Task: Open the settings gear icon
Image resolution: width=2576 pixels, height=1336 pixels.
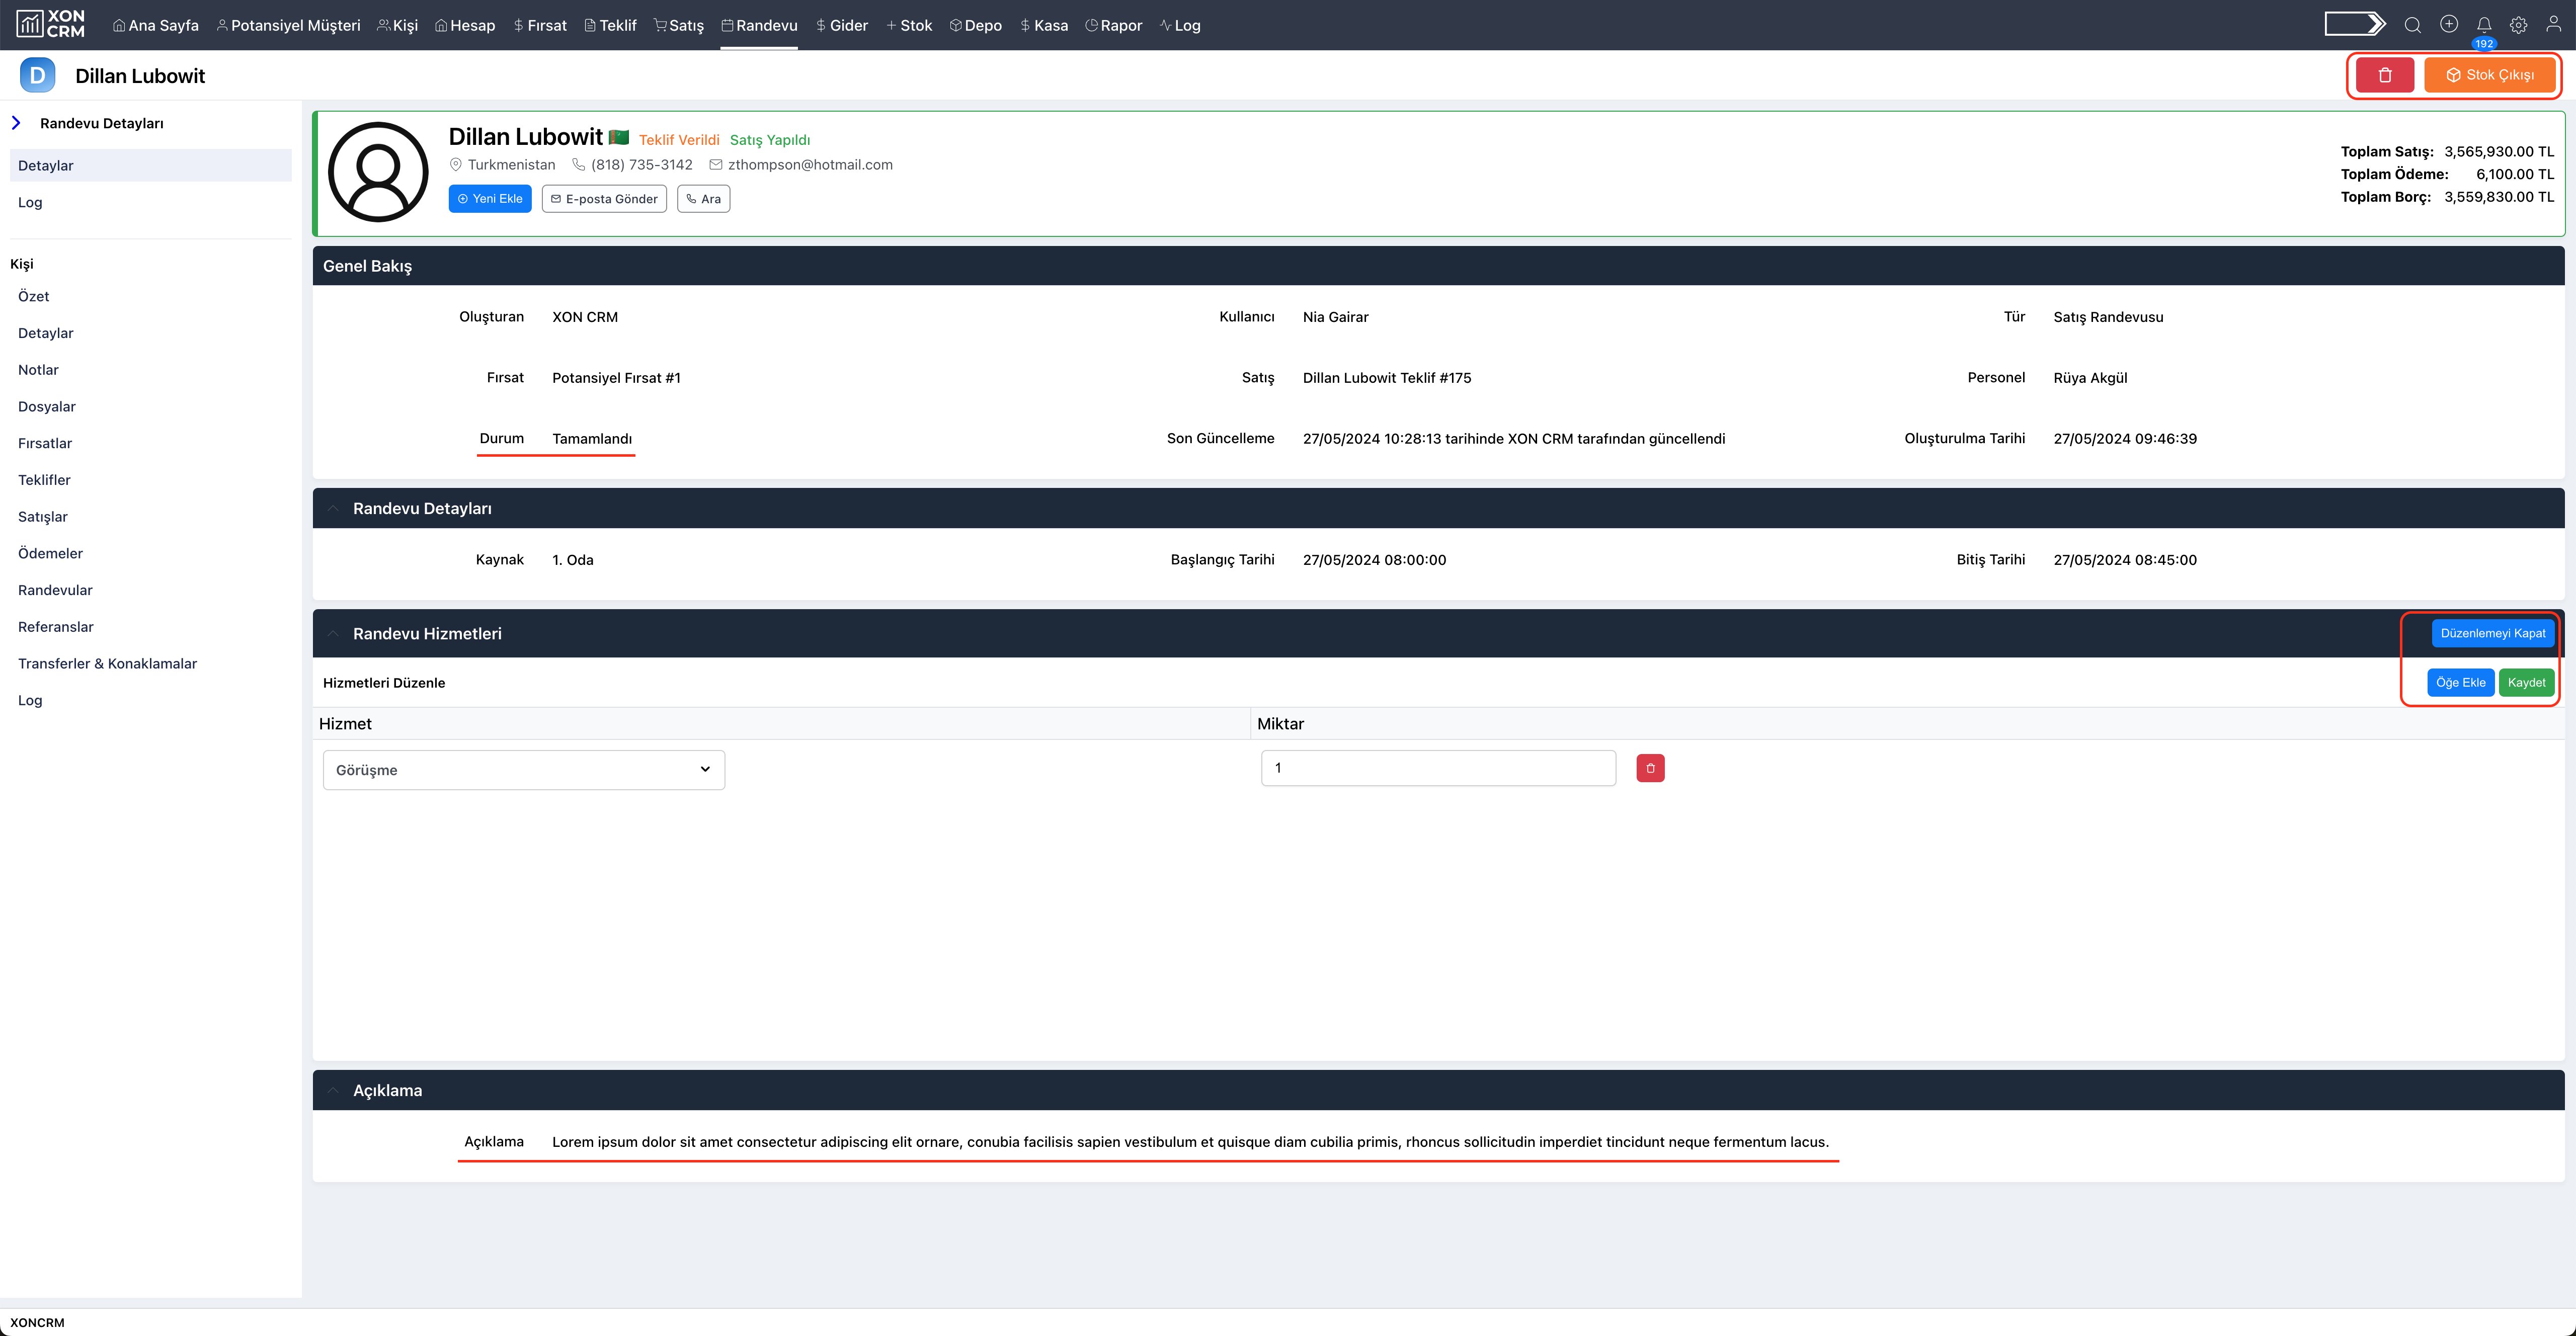Action: [x=2518, y=25]
